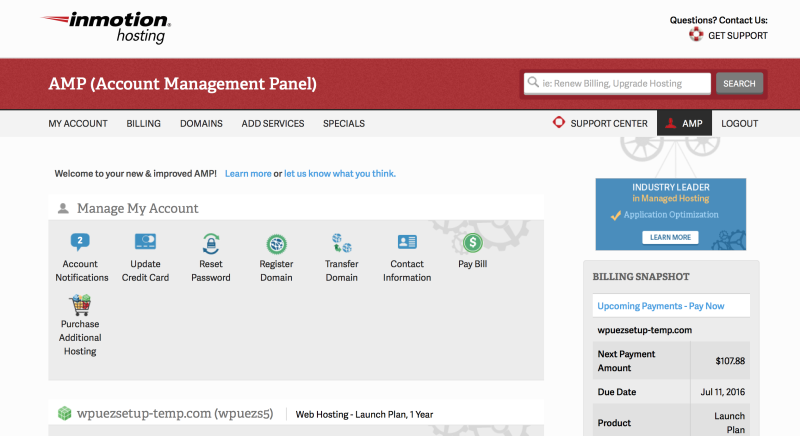This screenshot has height=436, width=800.
Task: Click the magnifier icon in search box
Action: pyautogui.click(x=533, y=82)
